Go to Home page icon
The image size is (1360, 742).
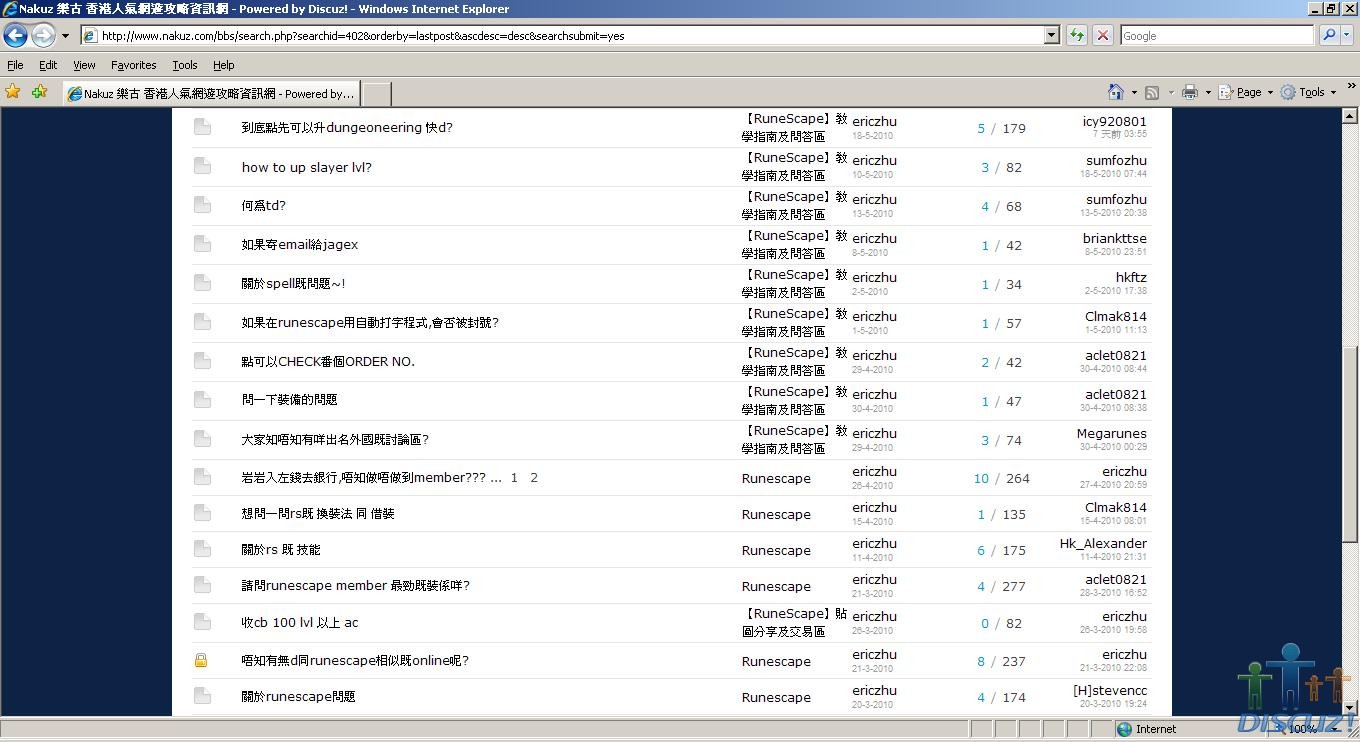(x=1116, y=92)
